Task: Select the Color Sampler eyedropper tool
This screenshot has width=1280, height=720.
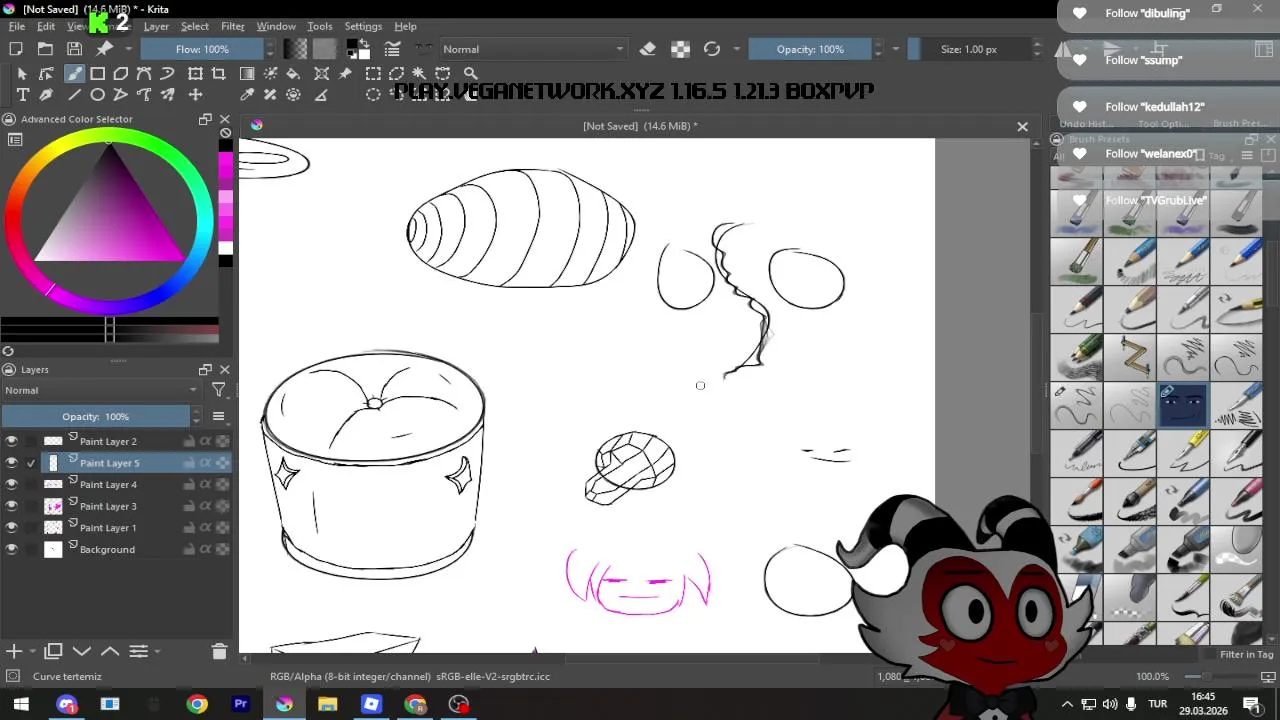Action: coord(247,95)
